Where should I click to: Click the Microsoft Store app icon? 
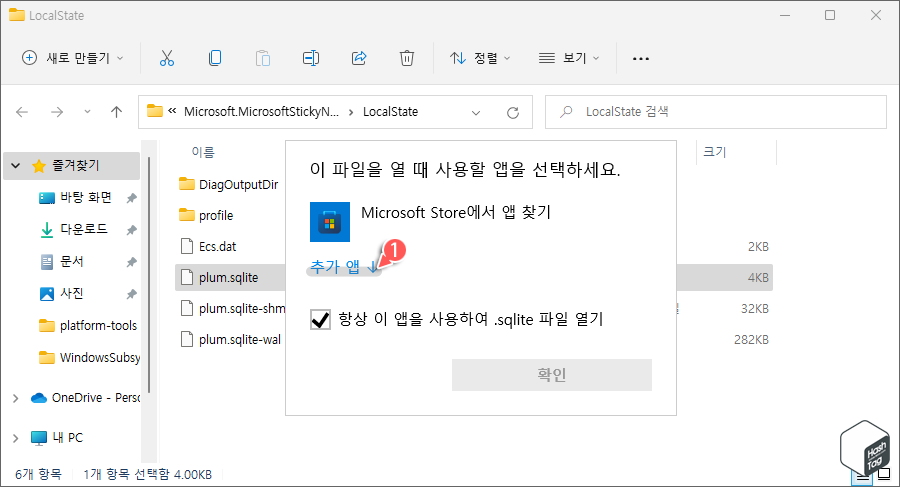pos(330,222)
